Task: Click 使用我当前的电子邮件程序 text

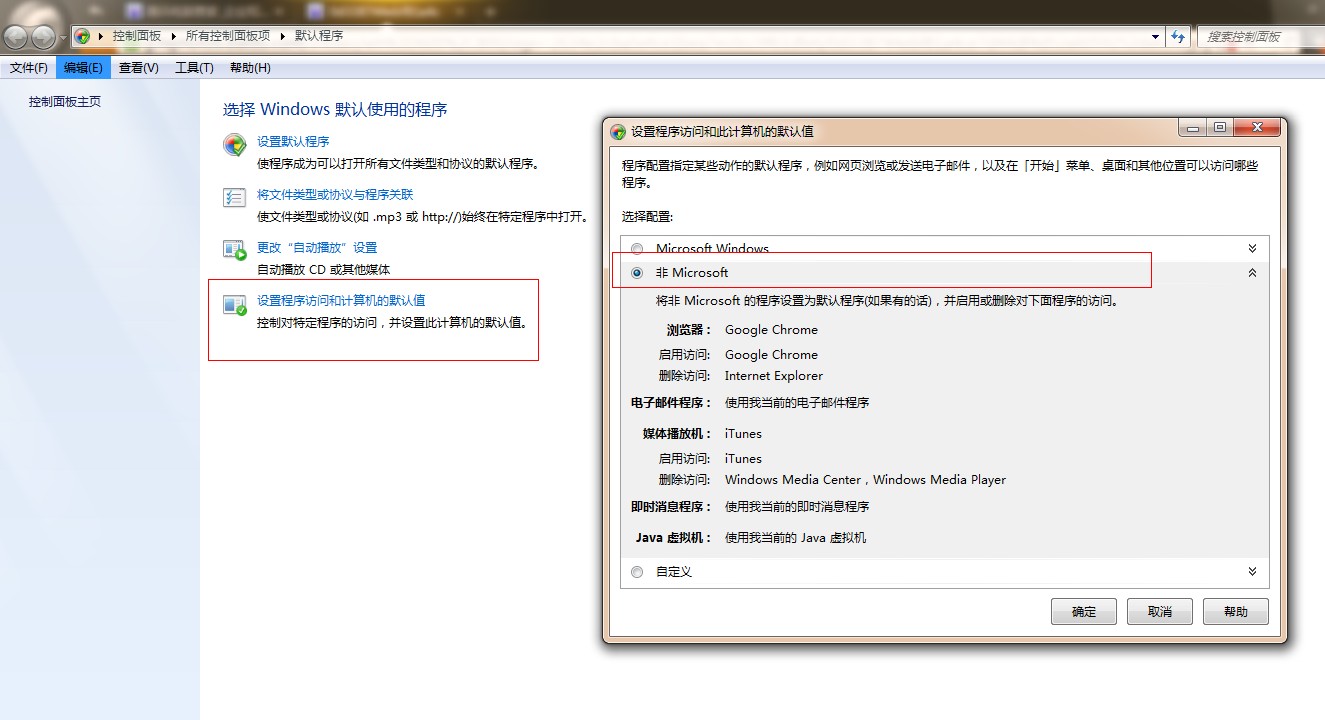Action: (x=797, y=403)
